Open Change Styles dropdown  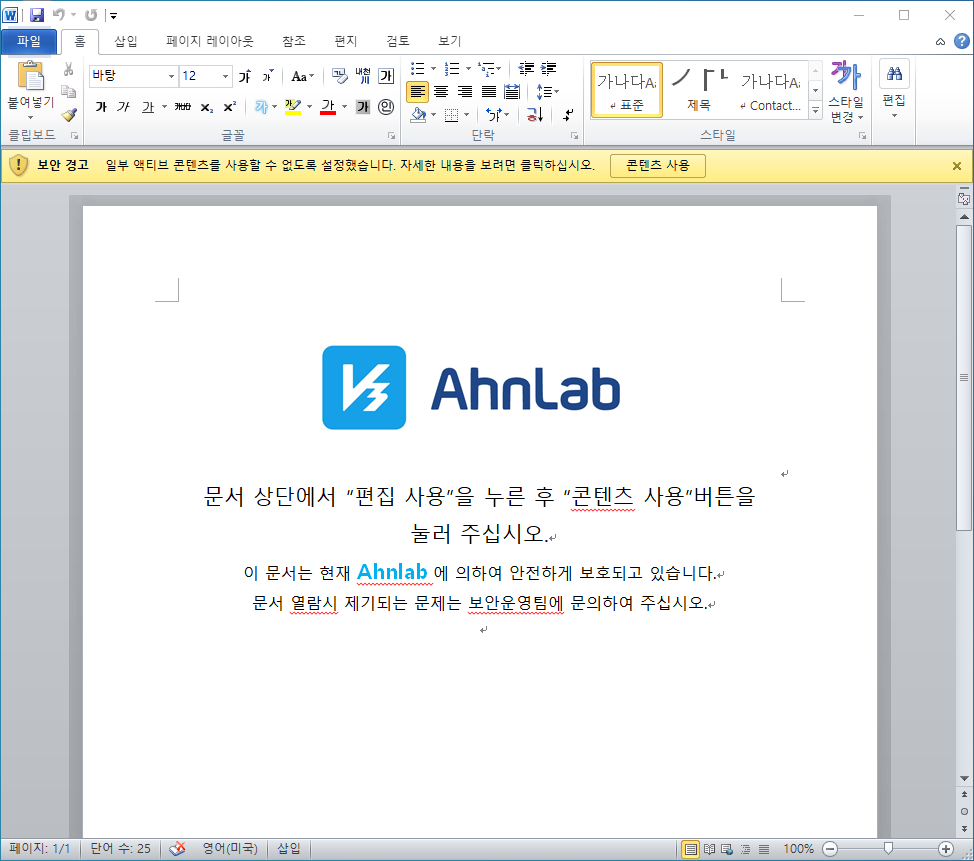point(846,91)
